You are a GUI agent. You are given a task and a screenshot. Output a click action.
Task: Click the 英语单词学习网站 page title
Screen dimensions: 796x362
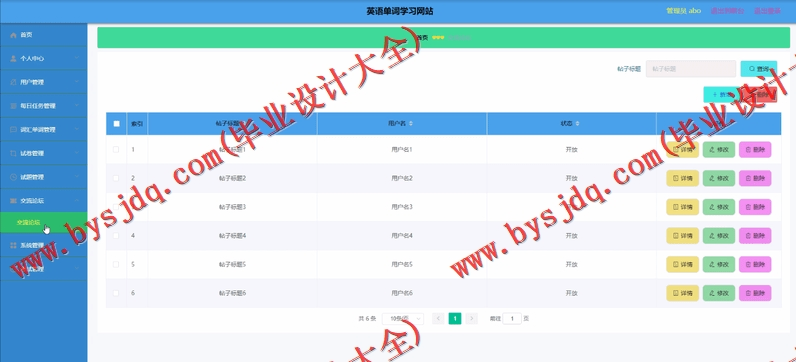tap(400, 11)
